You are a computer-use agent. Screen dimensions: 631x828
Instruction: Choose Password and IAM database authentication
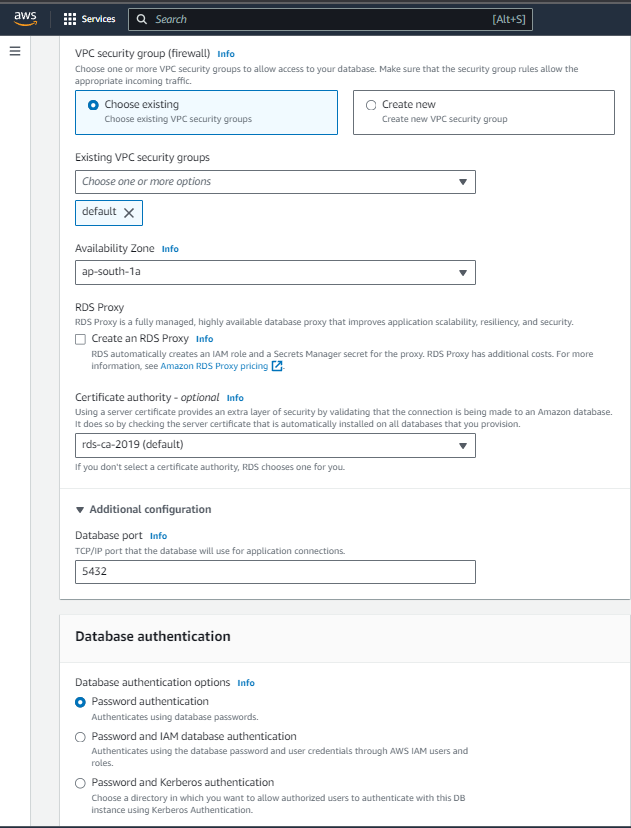coord(81,738)
